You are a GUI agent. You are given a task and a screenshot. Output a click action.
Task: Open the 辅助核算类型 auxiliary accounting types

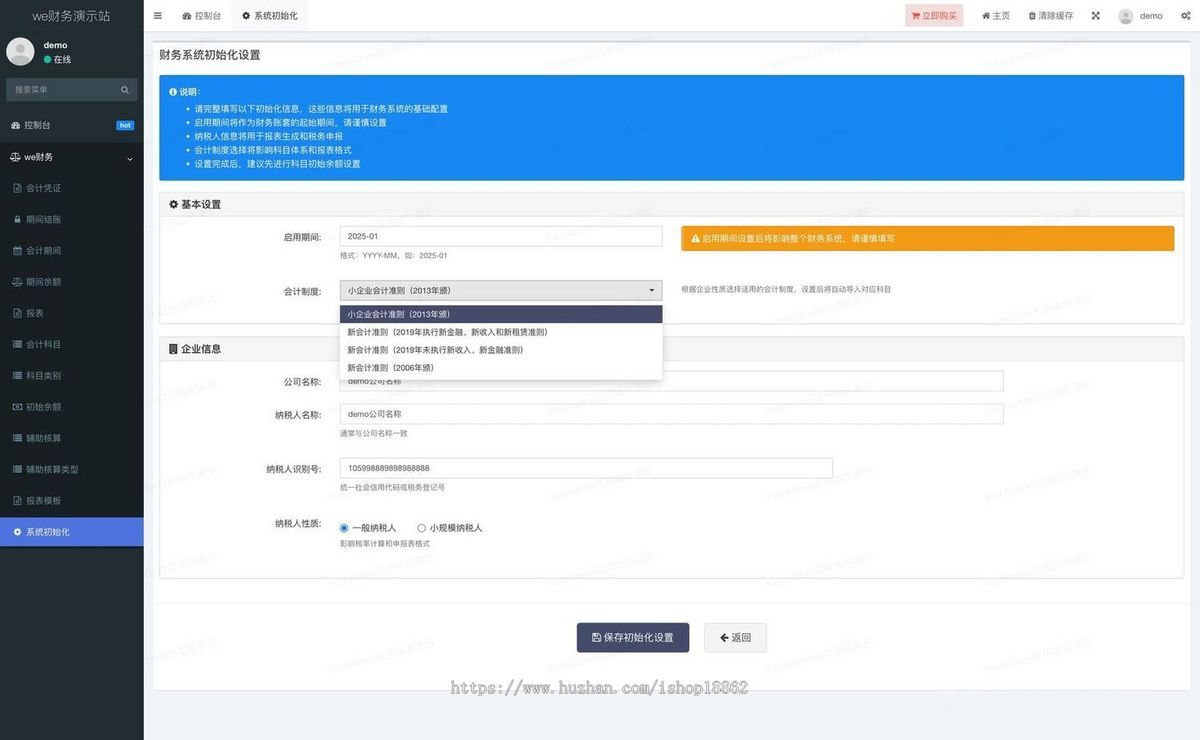click(52, 468)
